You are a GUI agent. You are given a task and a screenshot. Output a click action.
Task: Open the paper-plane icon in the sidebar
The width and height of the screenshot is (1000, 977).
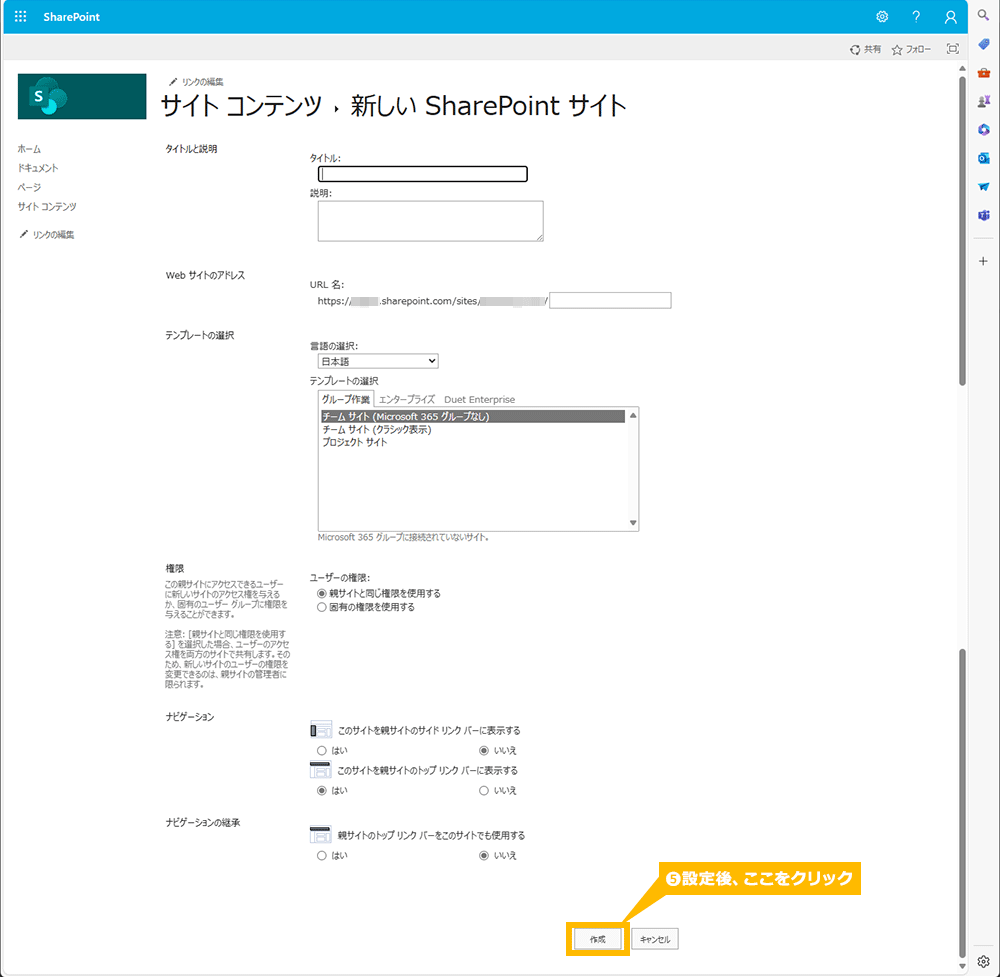coord(983,186)
